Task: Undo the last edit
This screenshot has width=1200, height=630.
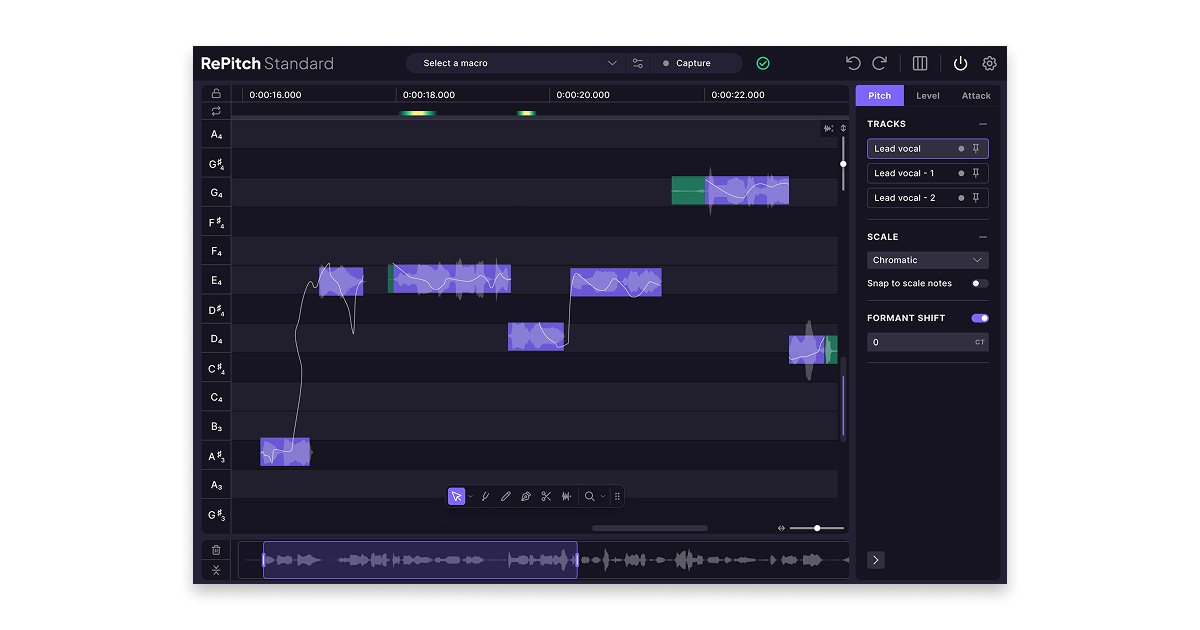Action: tap(853, 63)
